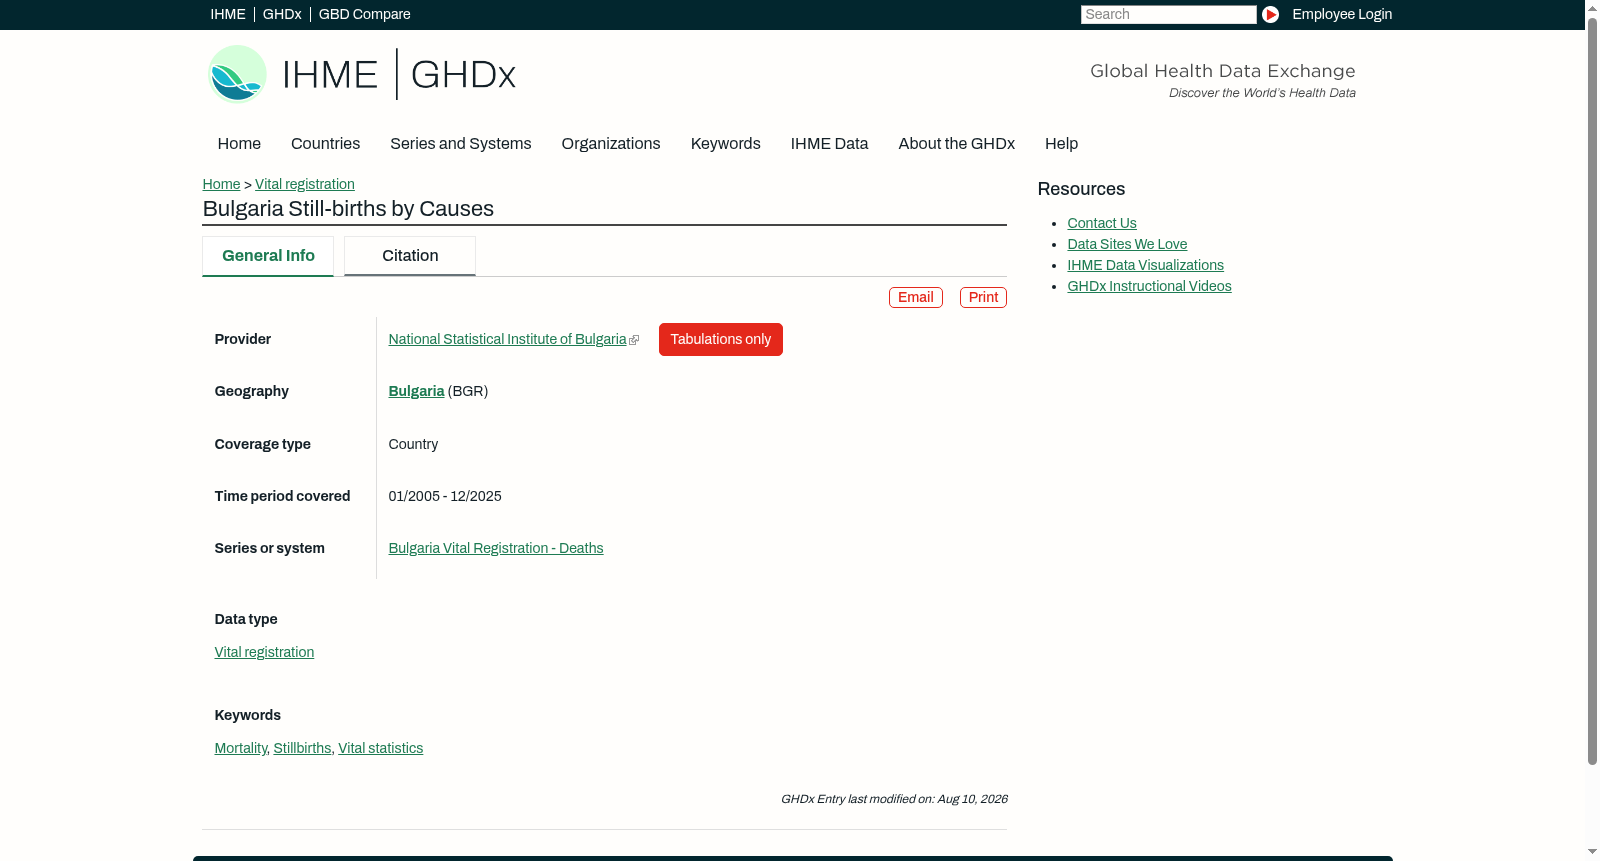Viewport: 1600px width, 861px height.
Task: Click the Resources heading
Action: pyautogui.click(x=1081, y=190)
